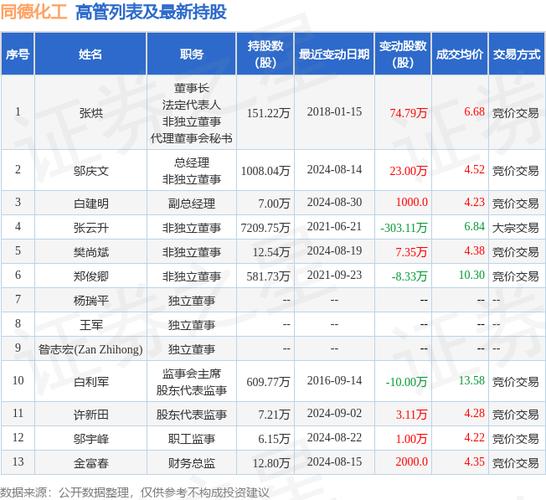Image resolution: width=546 pixels, height=500 pixels.
Task: Click the name 张烘 in row 1
Action: click(91, 113)
